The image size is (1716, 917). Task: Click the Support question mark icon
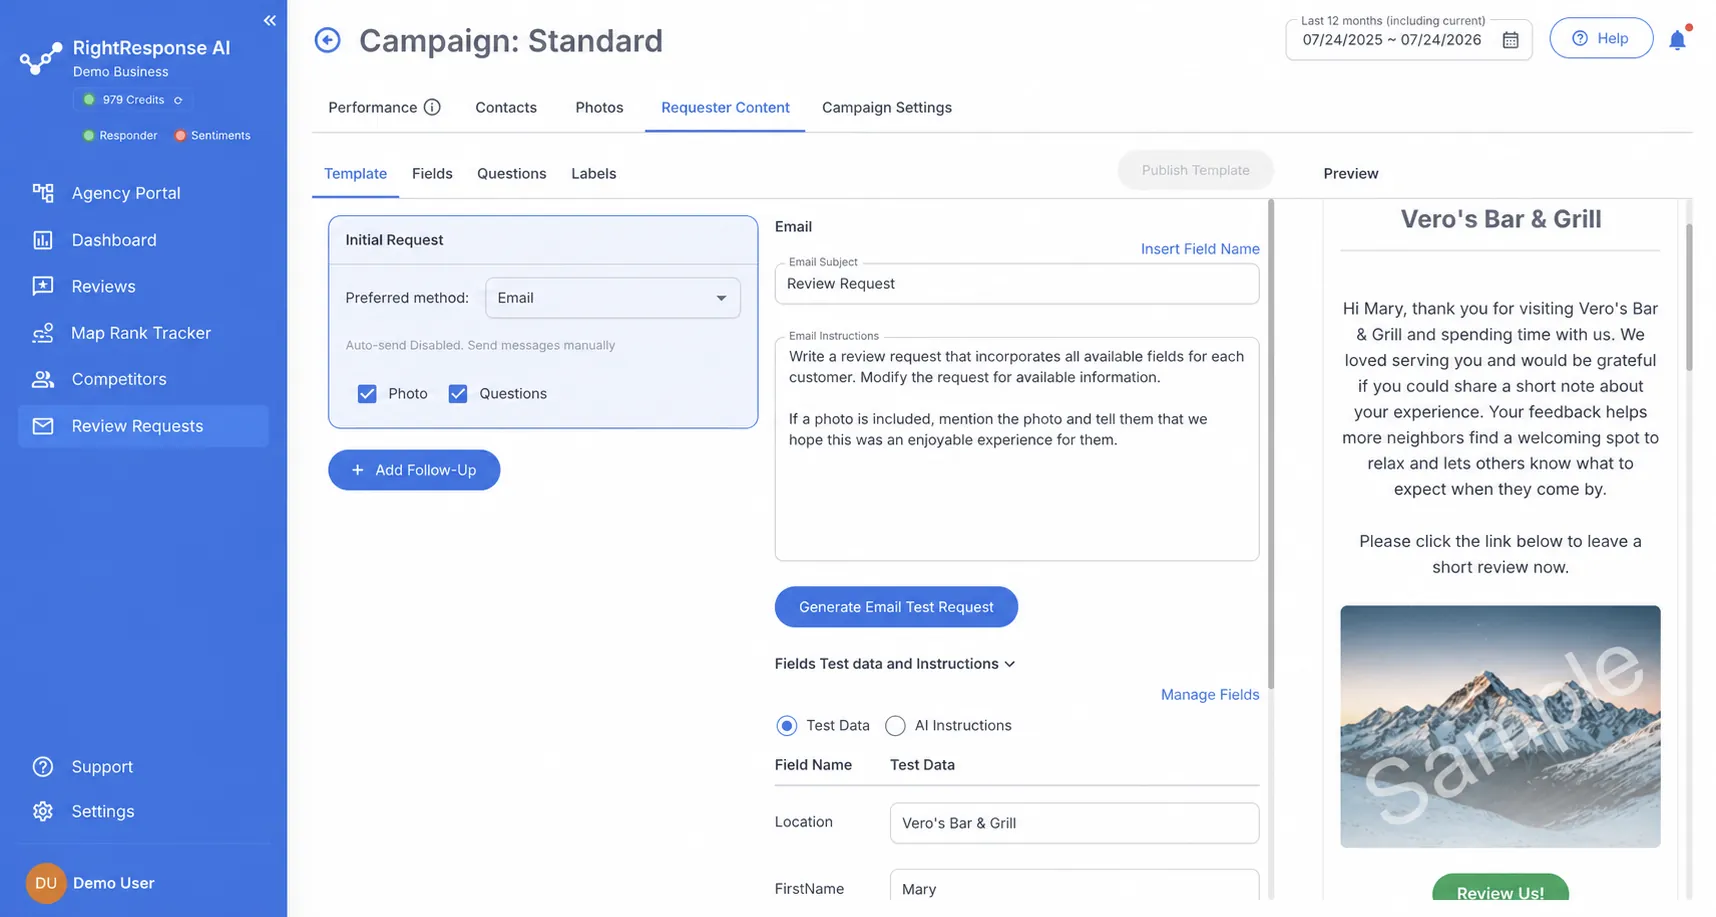43,767
